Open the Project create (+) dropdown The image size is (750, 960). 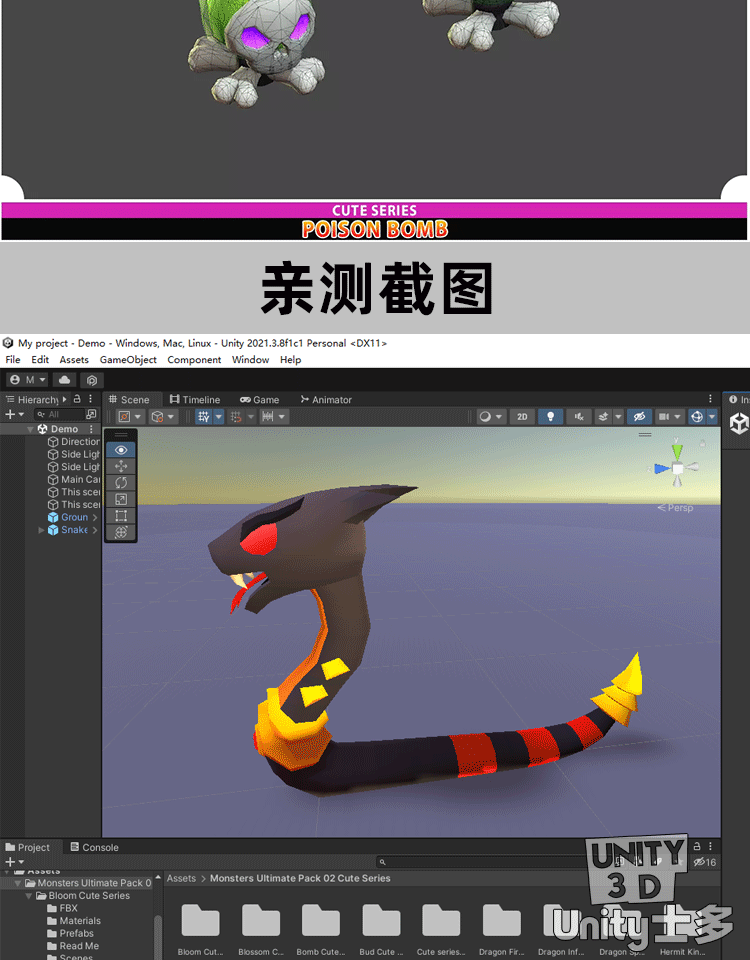tap(15, 862)
